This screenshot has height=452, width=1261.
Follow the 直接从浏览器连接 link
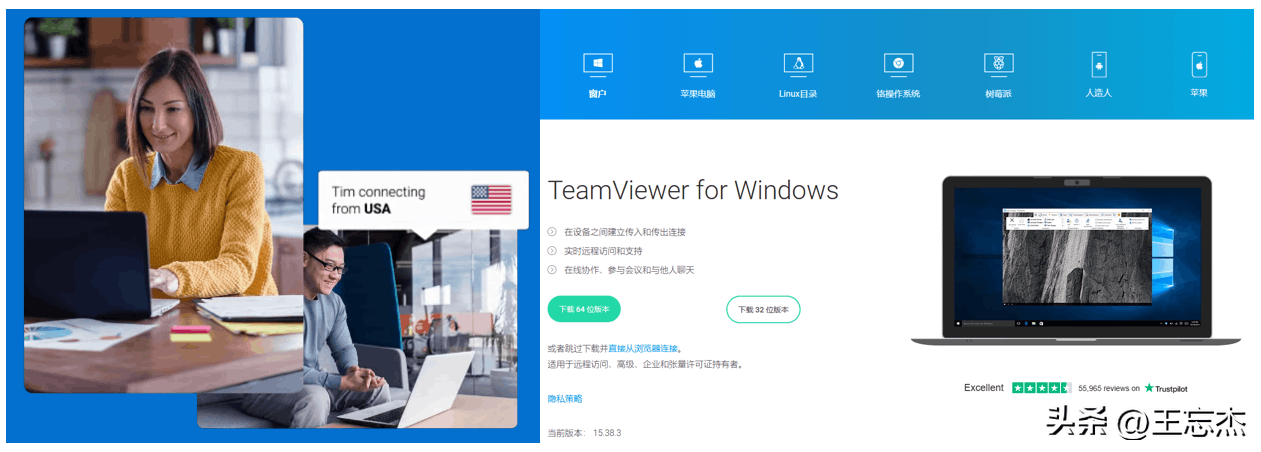(643, 349)
